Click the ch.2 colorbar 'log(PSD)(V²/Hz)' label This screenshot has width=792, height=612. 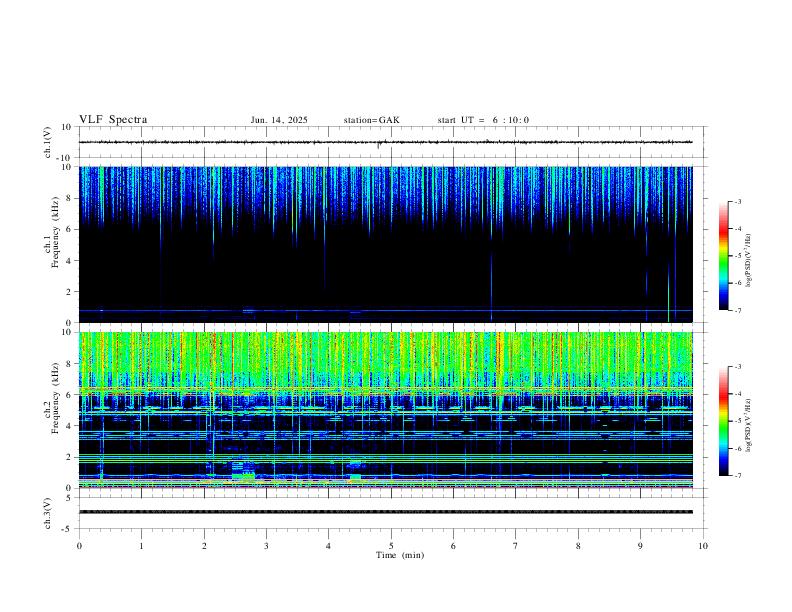coord(749,425)
